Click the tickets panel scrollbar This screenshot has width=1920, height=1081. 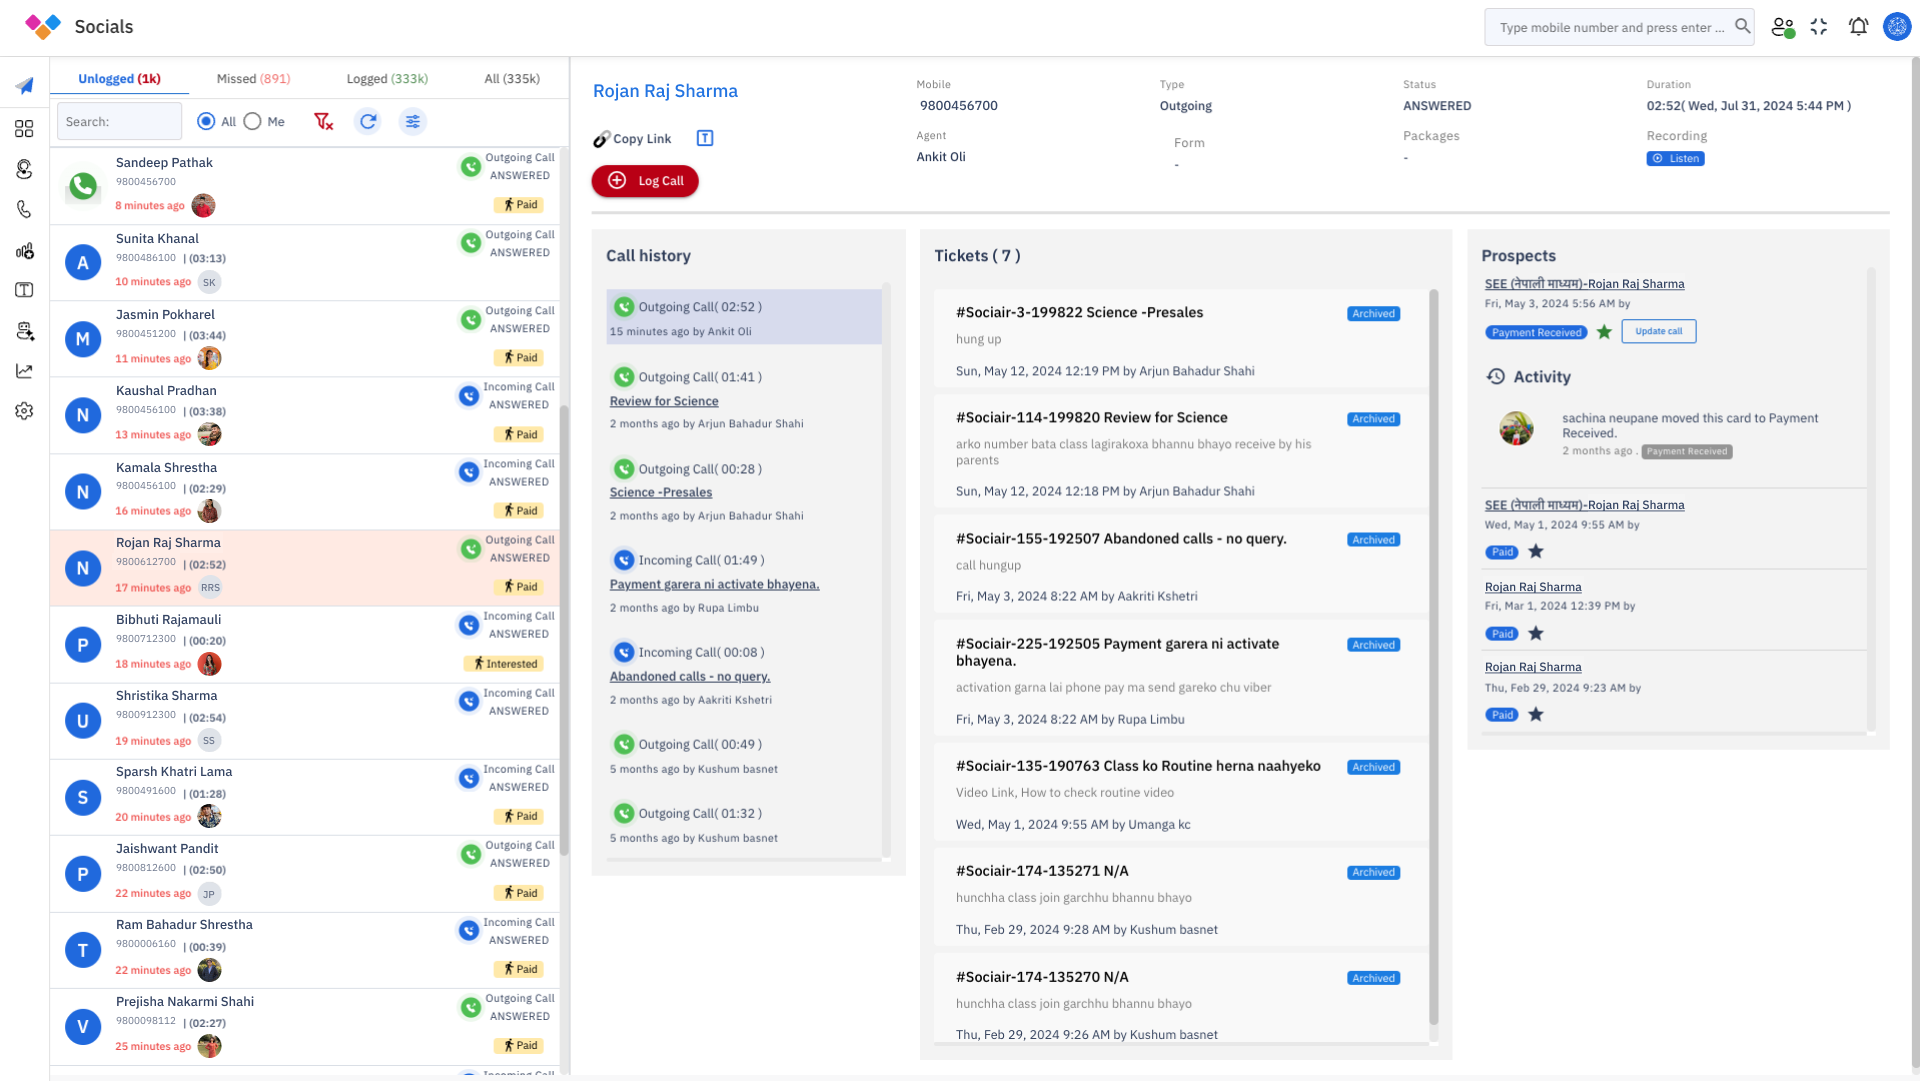pyautogui.click(x=1433, y=650)
